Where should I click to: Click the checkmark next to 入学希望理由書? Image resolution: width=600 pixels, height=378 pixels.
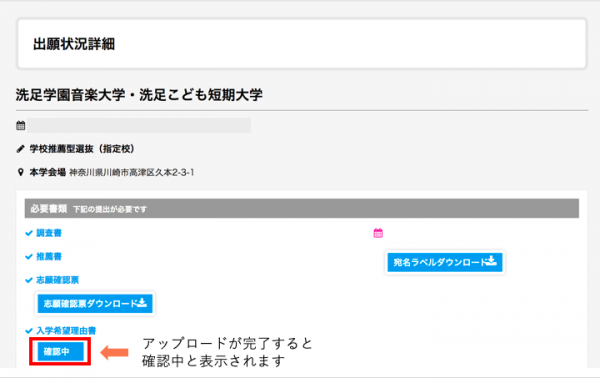coord(29,331)
